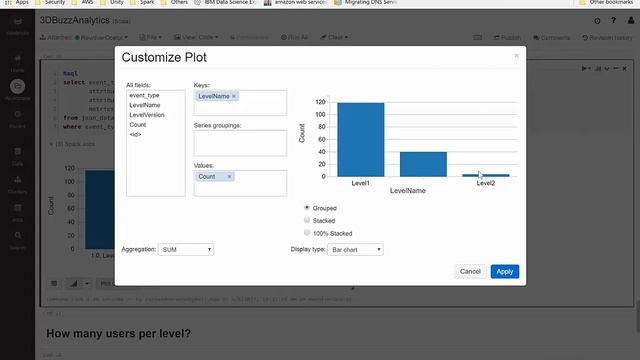The height and width of the screenshot is (360, 640).
Task: Click the clock icon in top header
Action: pyautogui.click(x=597, y=21)
